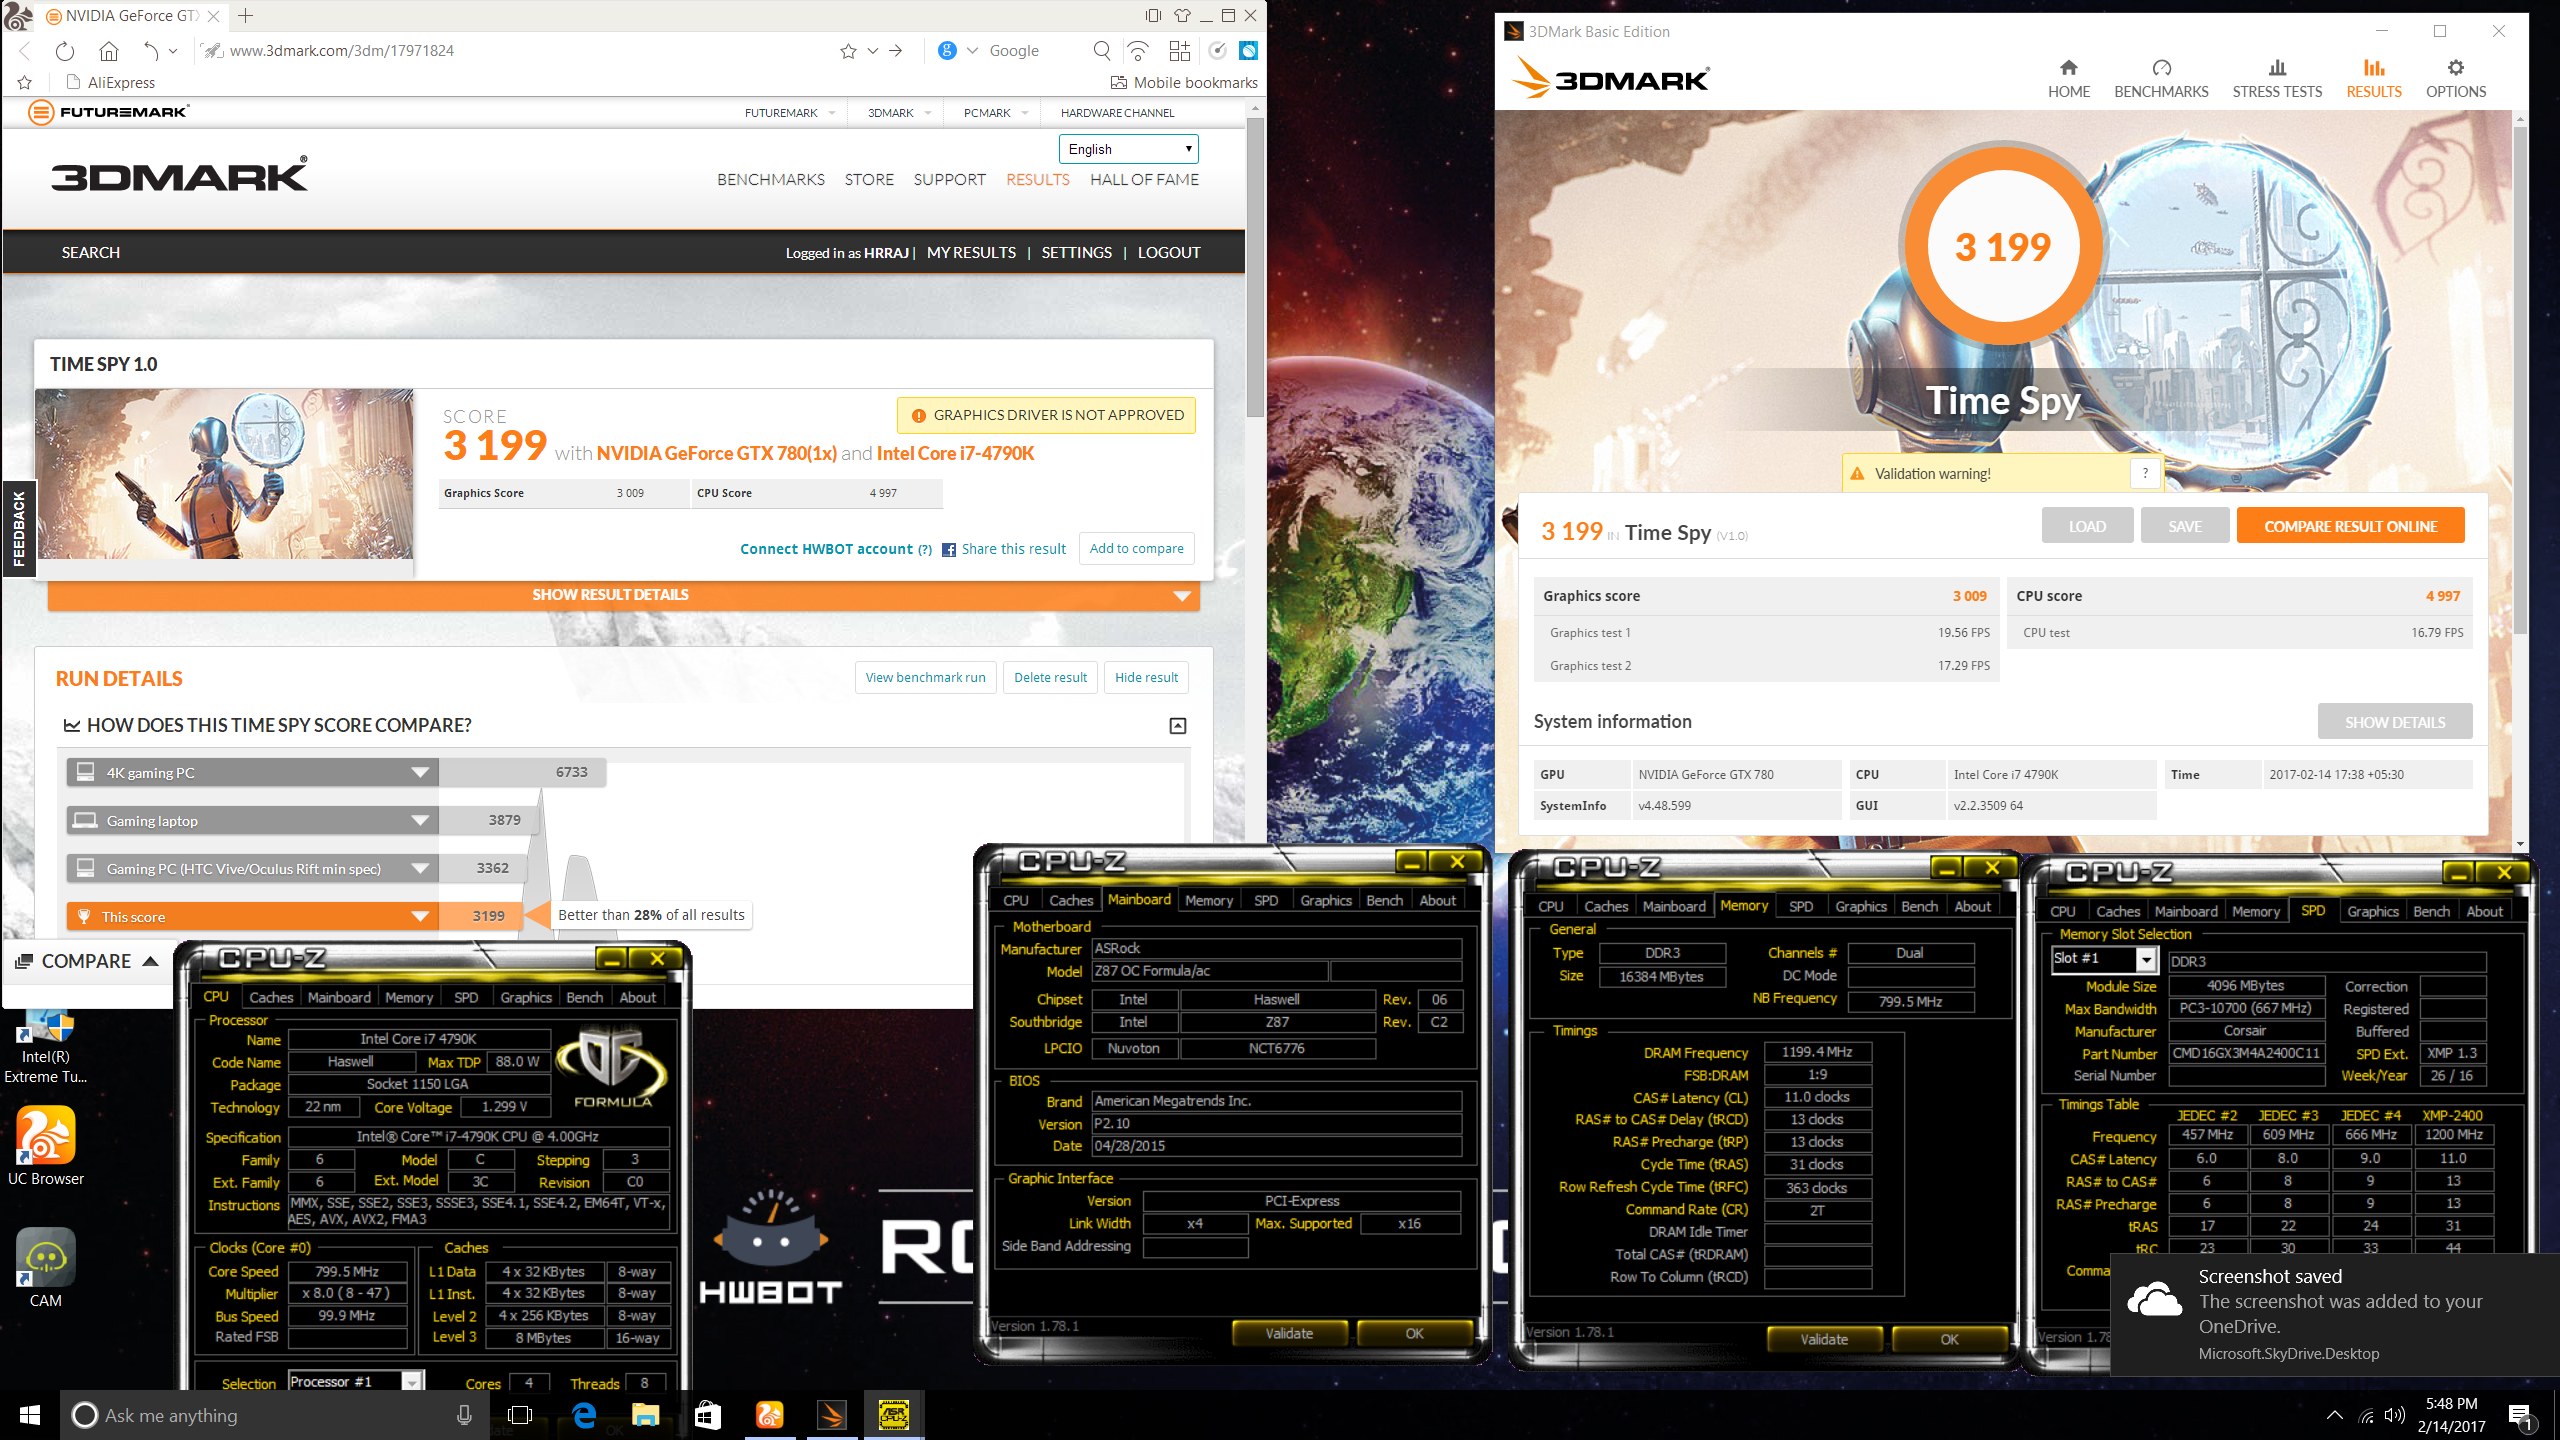Open UC Browser desktop shortcut
Screen dimensions: 2560x1440
coord(45,1146)
